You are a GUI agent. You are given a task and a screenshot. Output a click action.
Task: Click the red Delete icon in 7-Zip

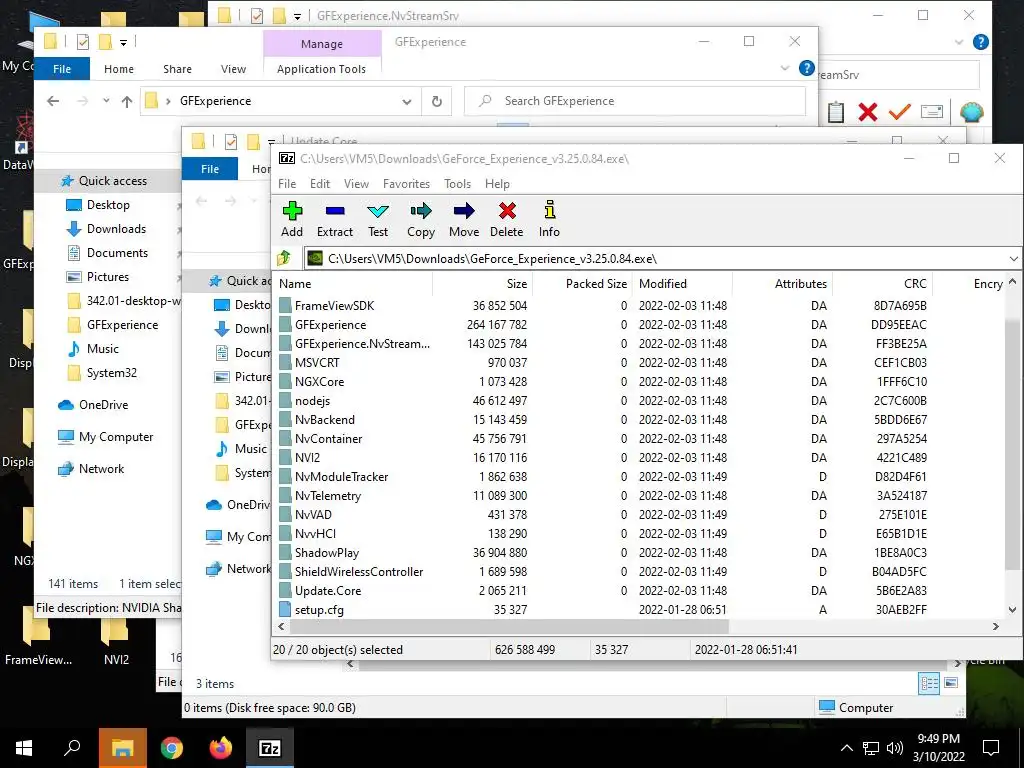click(507, 219)
